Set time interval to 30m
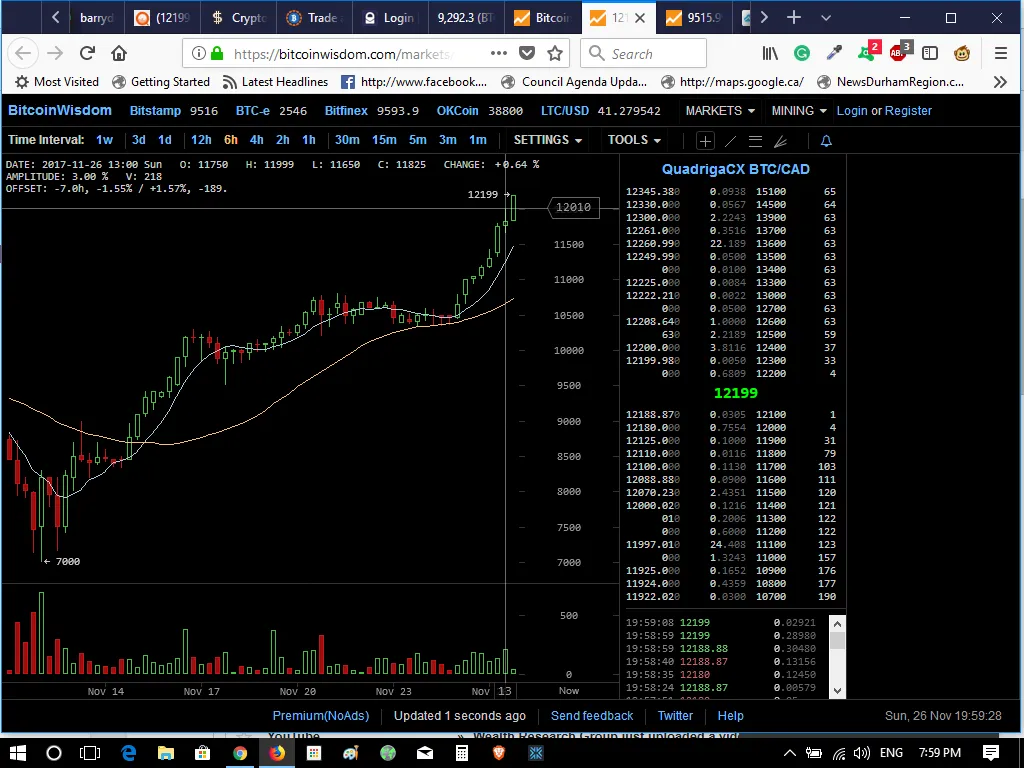This screenshot has height=768, width=1024. coord(347,140)
